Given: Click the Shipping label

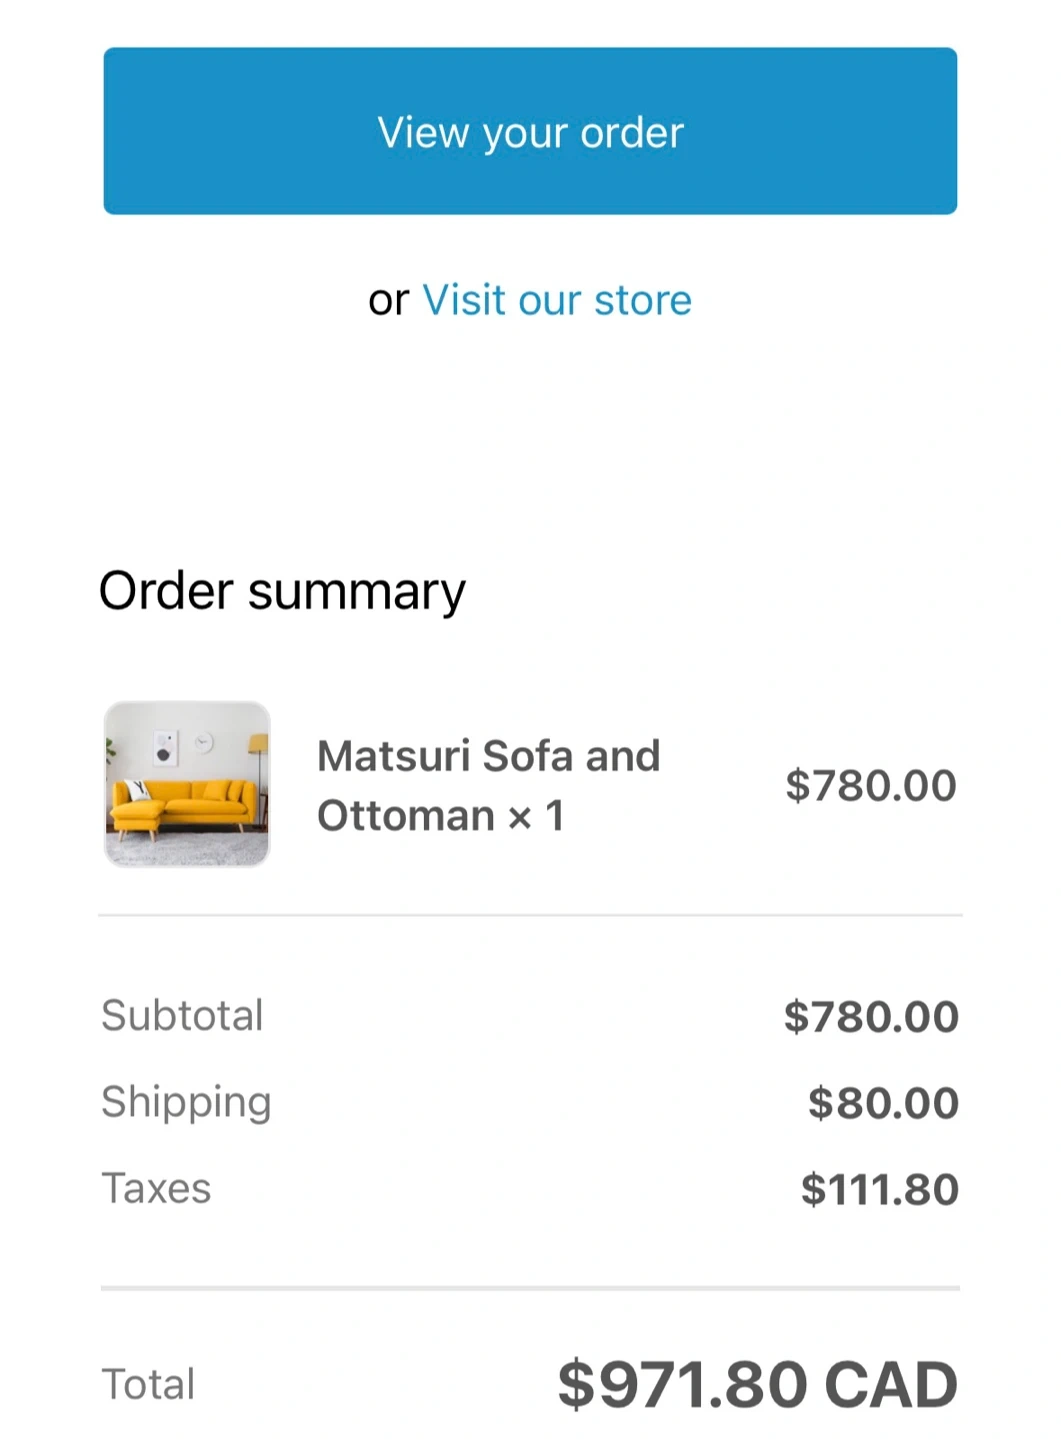Looking at the screenshot, I should click(186, 1102).
